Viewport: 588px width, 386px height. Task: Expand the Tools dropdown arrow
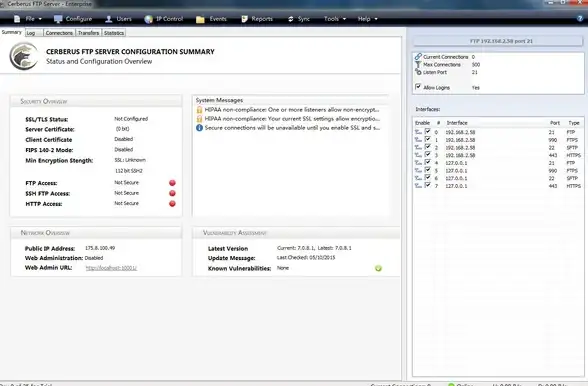344,19
